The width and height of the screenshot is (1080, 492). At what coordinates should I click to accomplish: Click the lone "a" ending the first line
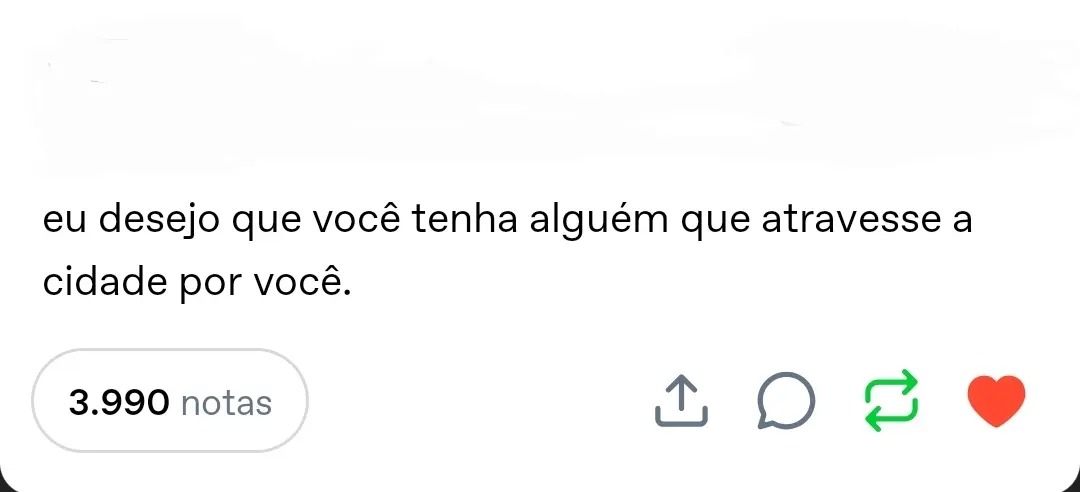click(x=960, y=221)
